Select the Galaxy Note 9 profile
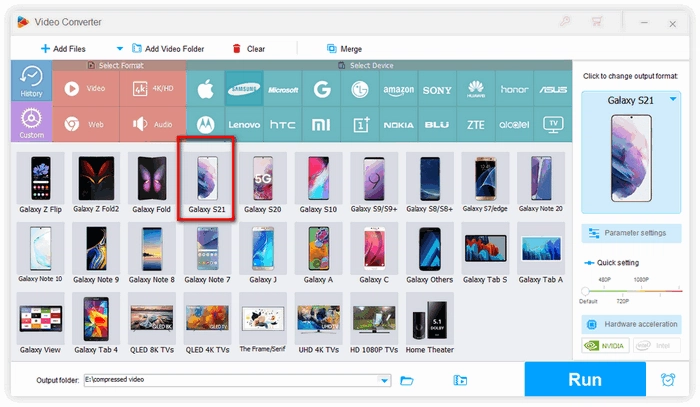The height and width of the screenshot is (407, 700). (96, 254)
